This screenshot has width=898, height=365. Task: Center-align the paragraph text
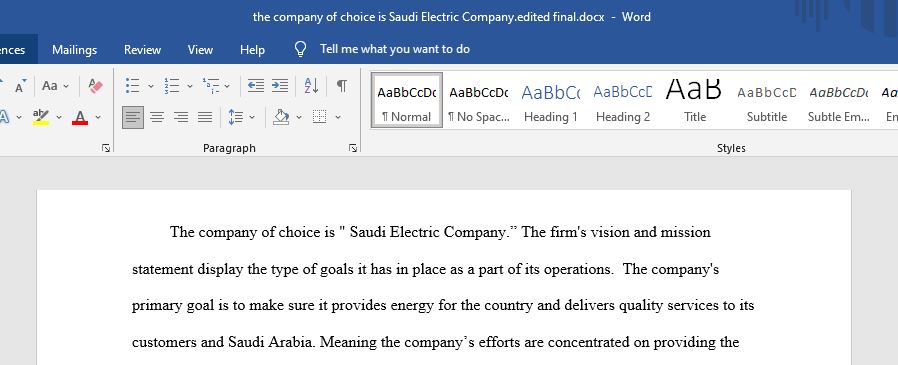pyautogui.click(x=157, y=117)
